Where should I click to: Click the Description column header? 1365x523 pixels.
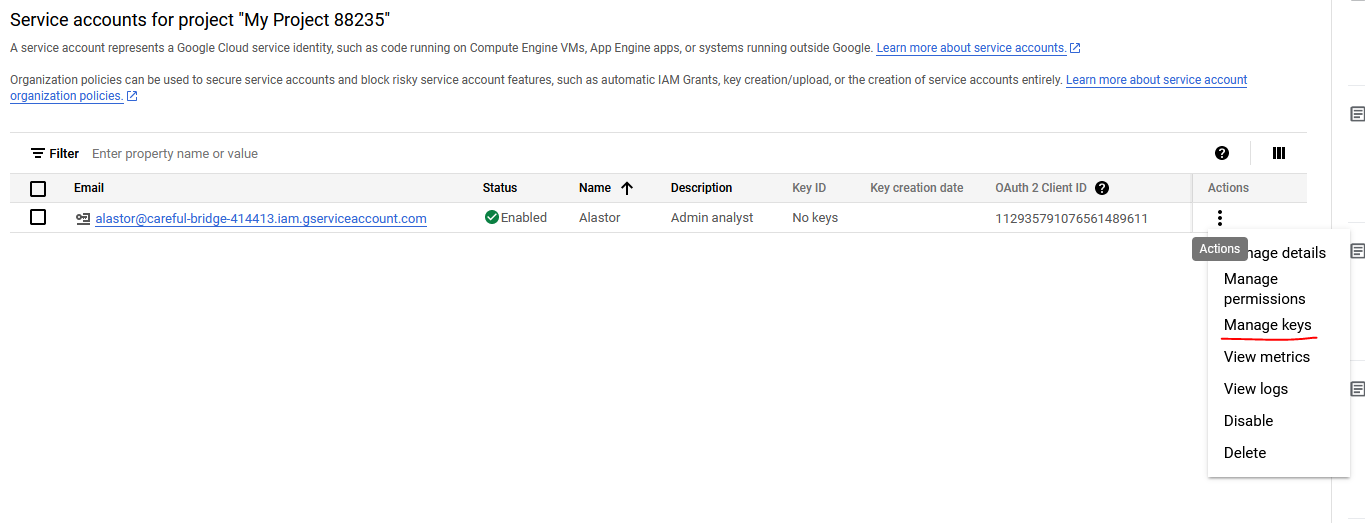[701, 188]
